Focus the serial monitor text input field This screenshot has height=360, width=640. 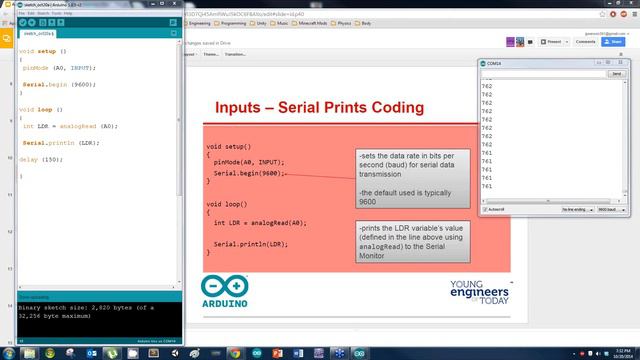click(x=543, y=74)
